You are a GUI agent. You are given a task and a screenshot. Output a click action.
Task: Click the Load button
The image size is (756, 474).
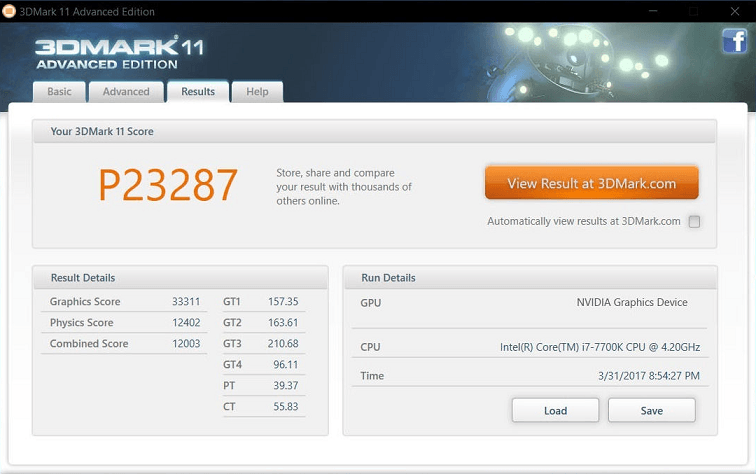coord(555,410)
